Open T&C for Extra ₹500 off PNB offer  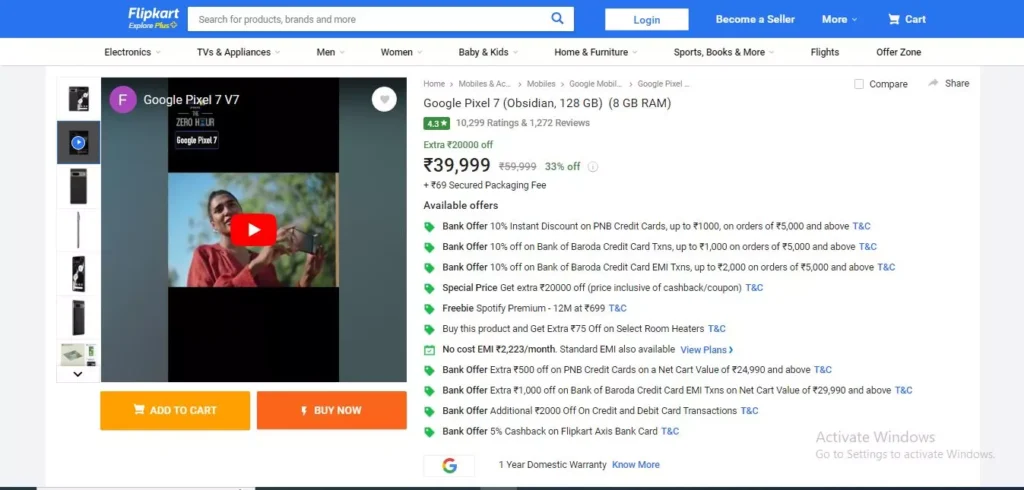click(823, 370)
